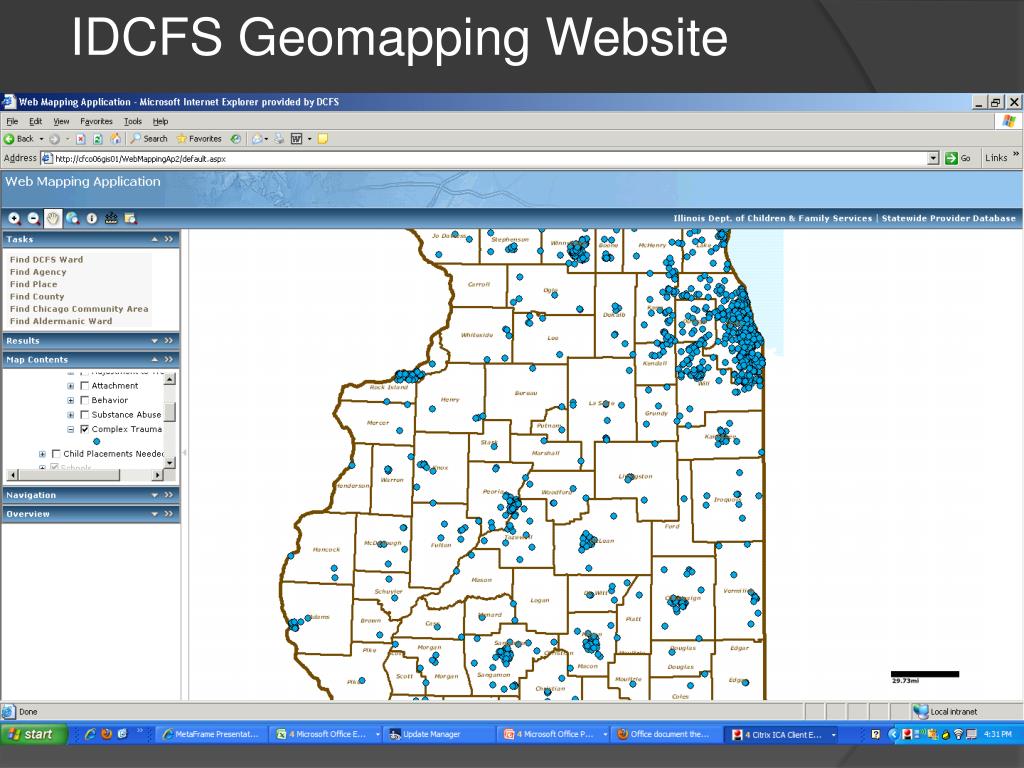Disable the Complex Trauma layer
Image resolution: width=1024 pixels, height=768 pixels.
(x=85, y=429)
